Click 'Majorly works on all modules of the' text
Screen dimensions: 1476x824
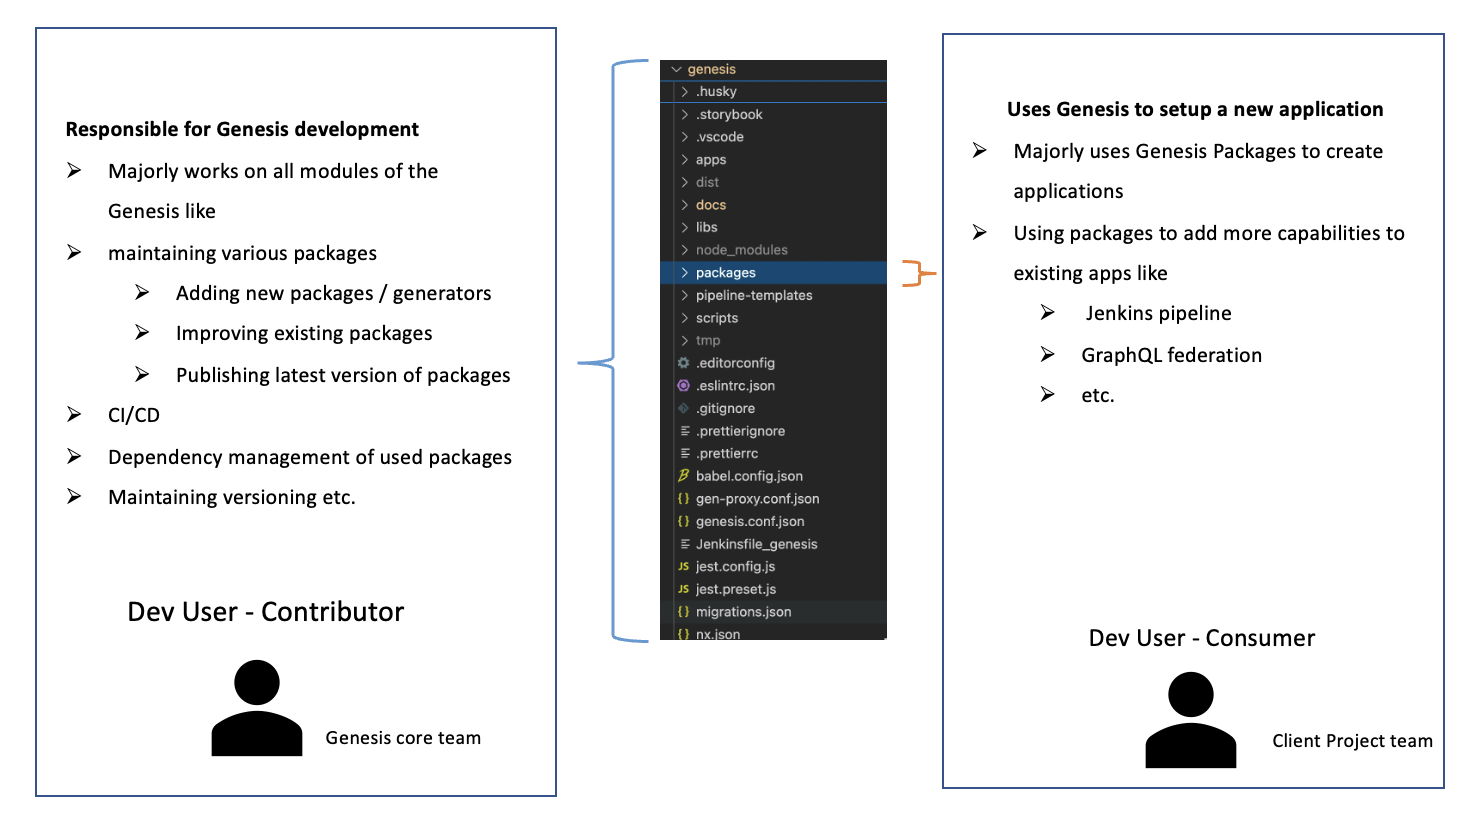[273, 171]
